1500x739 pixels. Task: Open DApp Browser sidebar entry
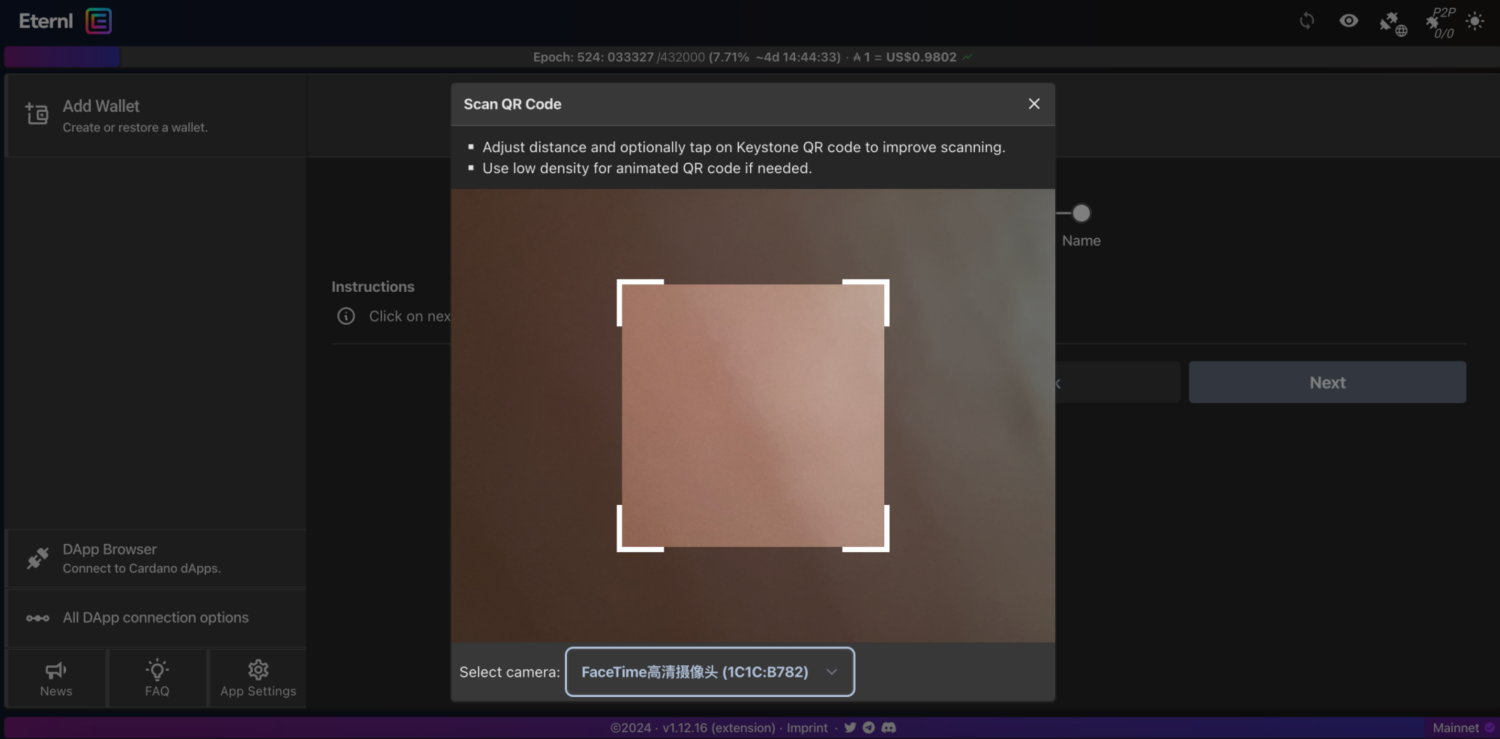tap(155, 558)
